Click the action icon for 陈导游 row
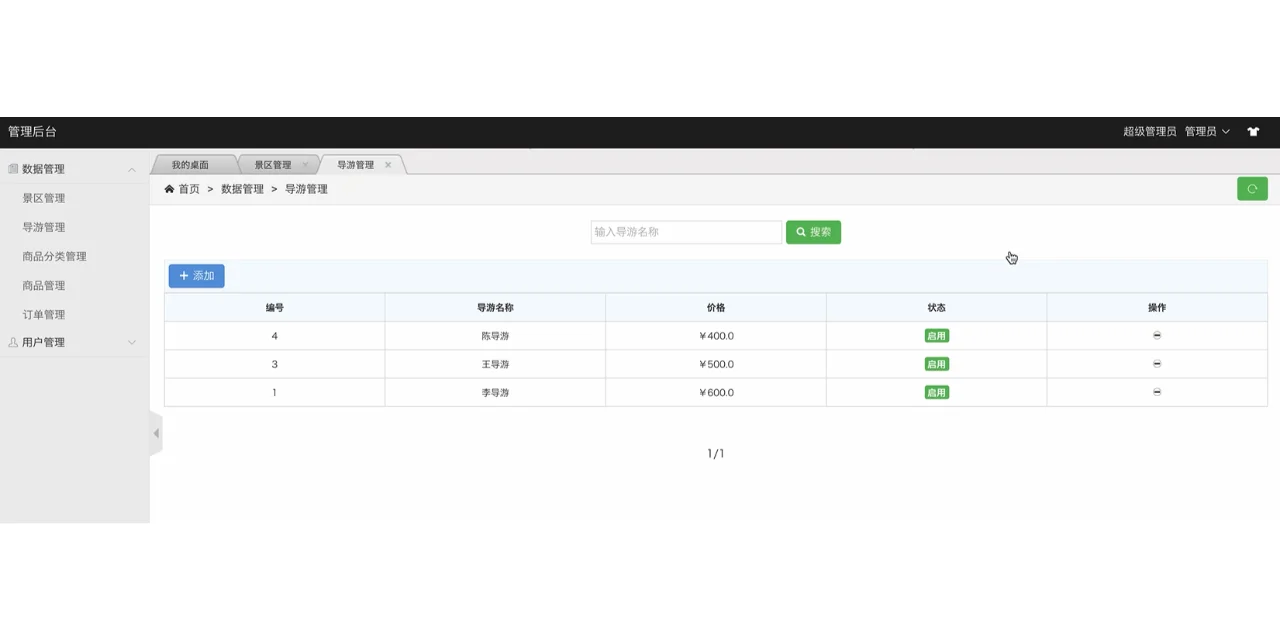1280x639 pixels. [1157, 336]
